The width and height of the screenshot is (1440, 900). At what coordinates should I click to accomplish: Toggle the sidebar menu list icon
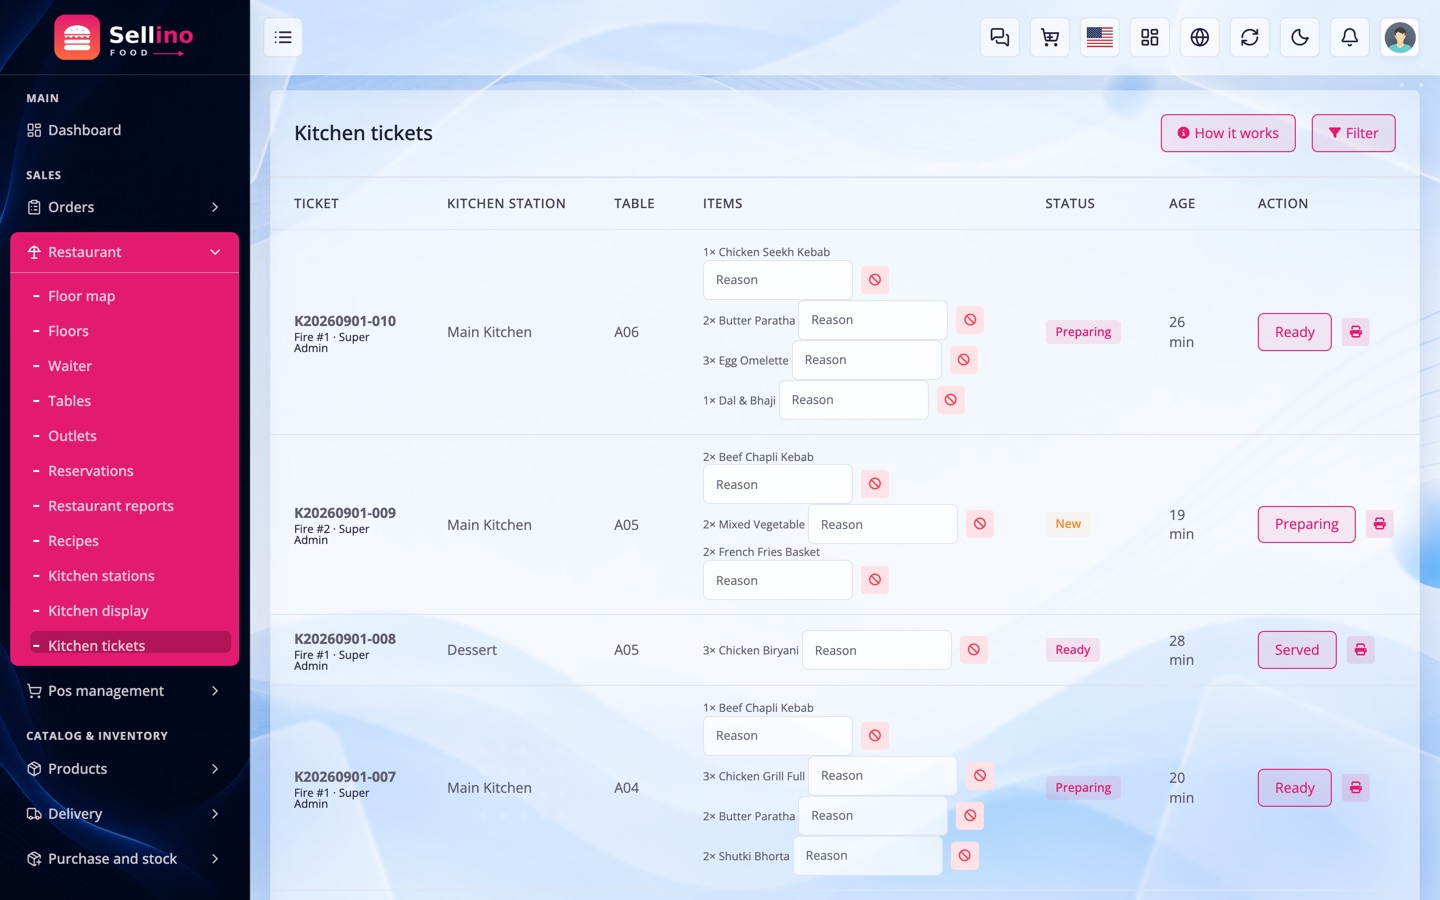283,37
